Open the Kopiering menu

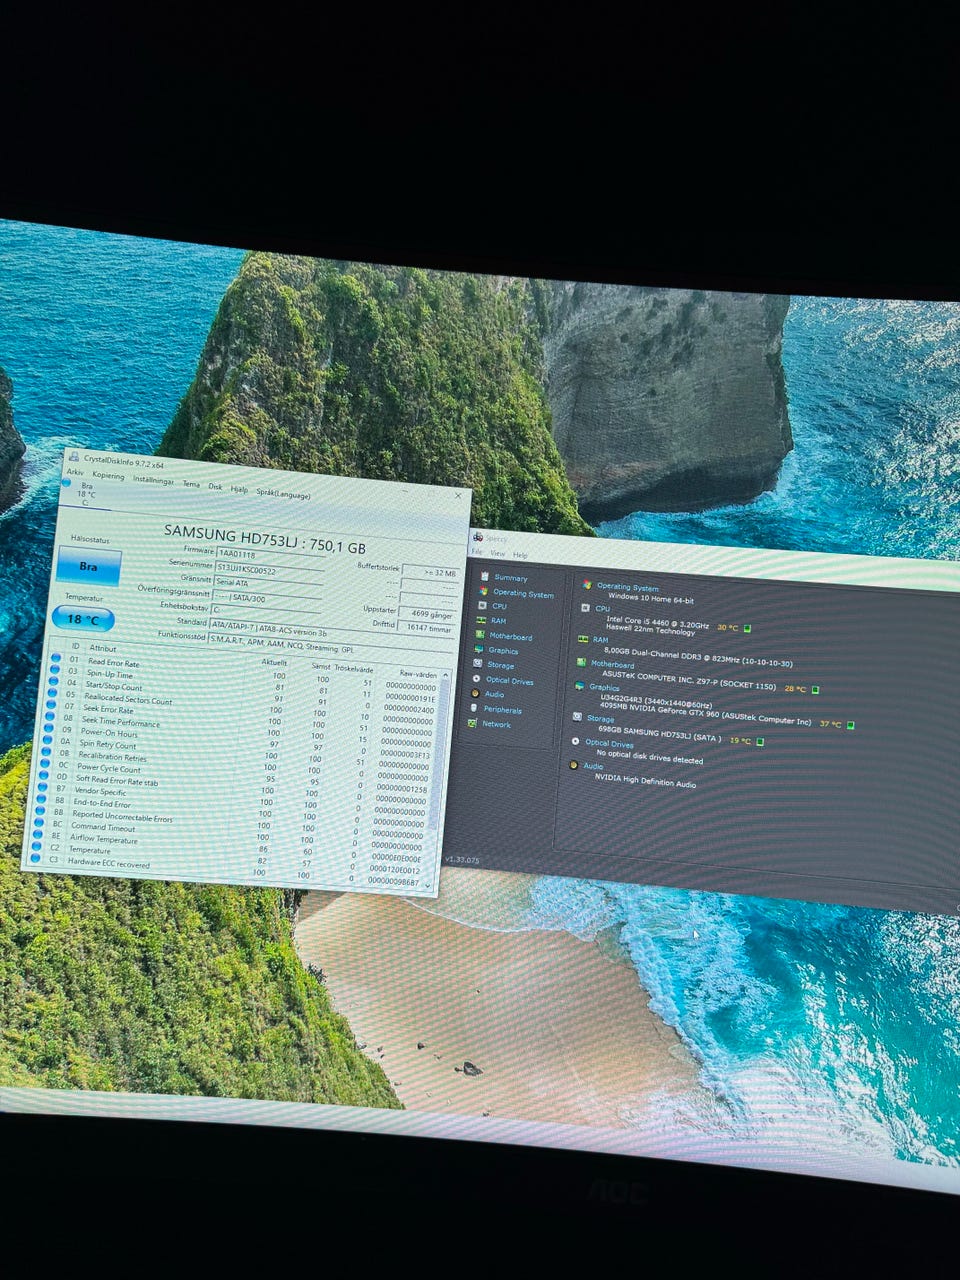point(108,475)
